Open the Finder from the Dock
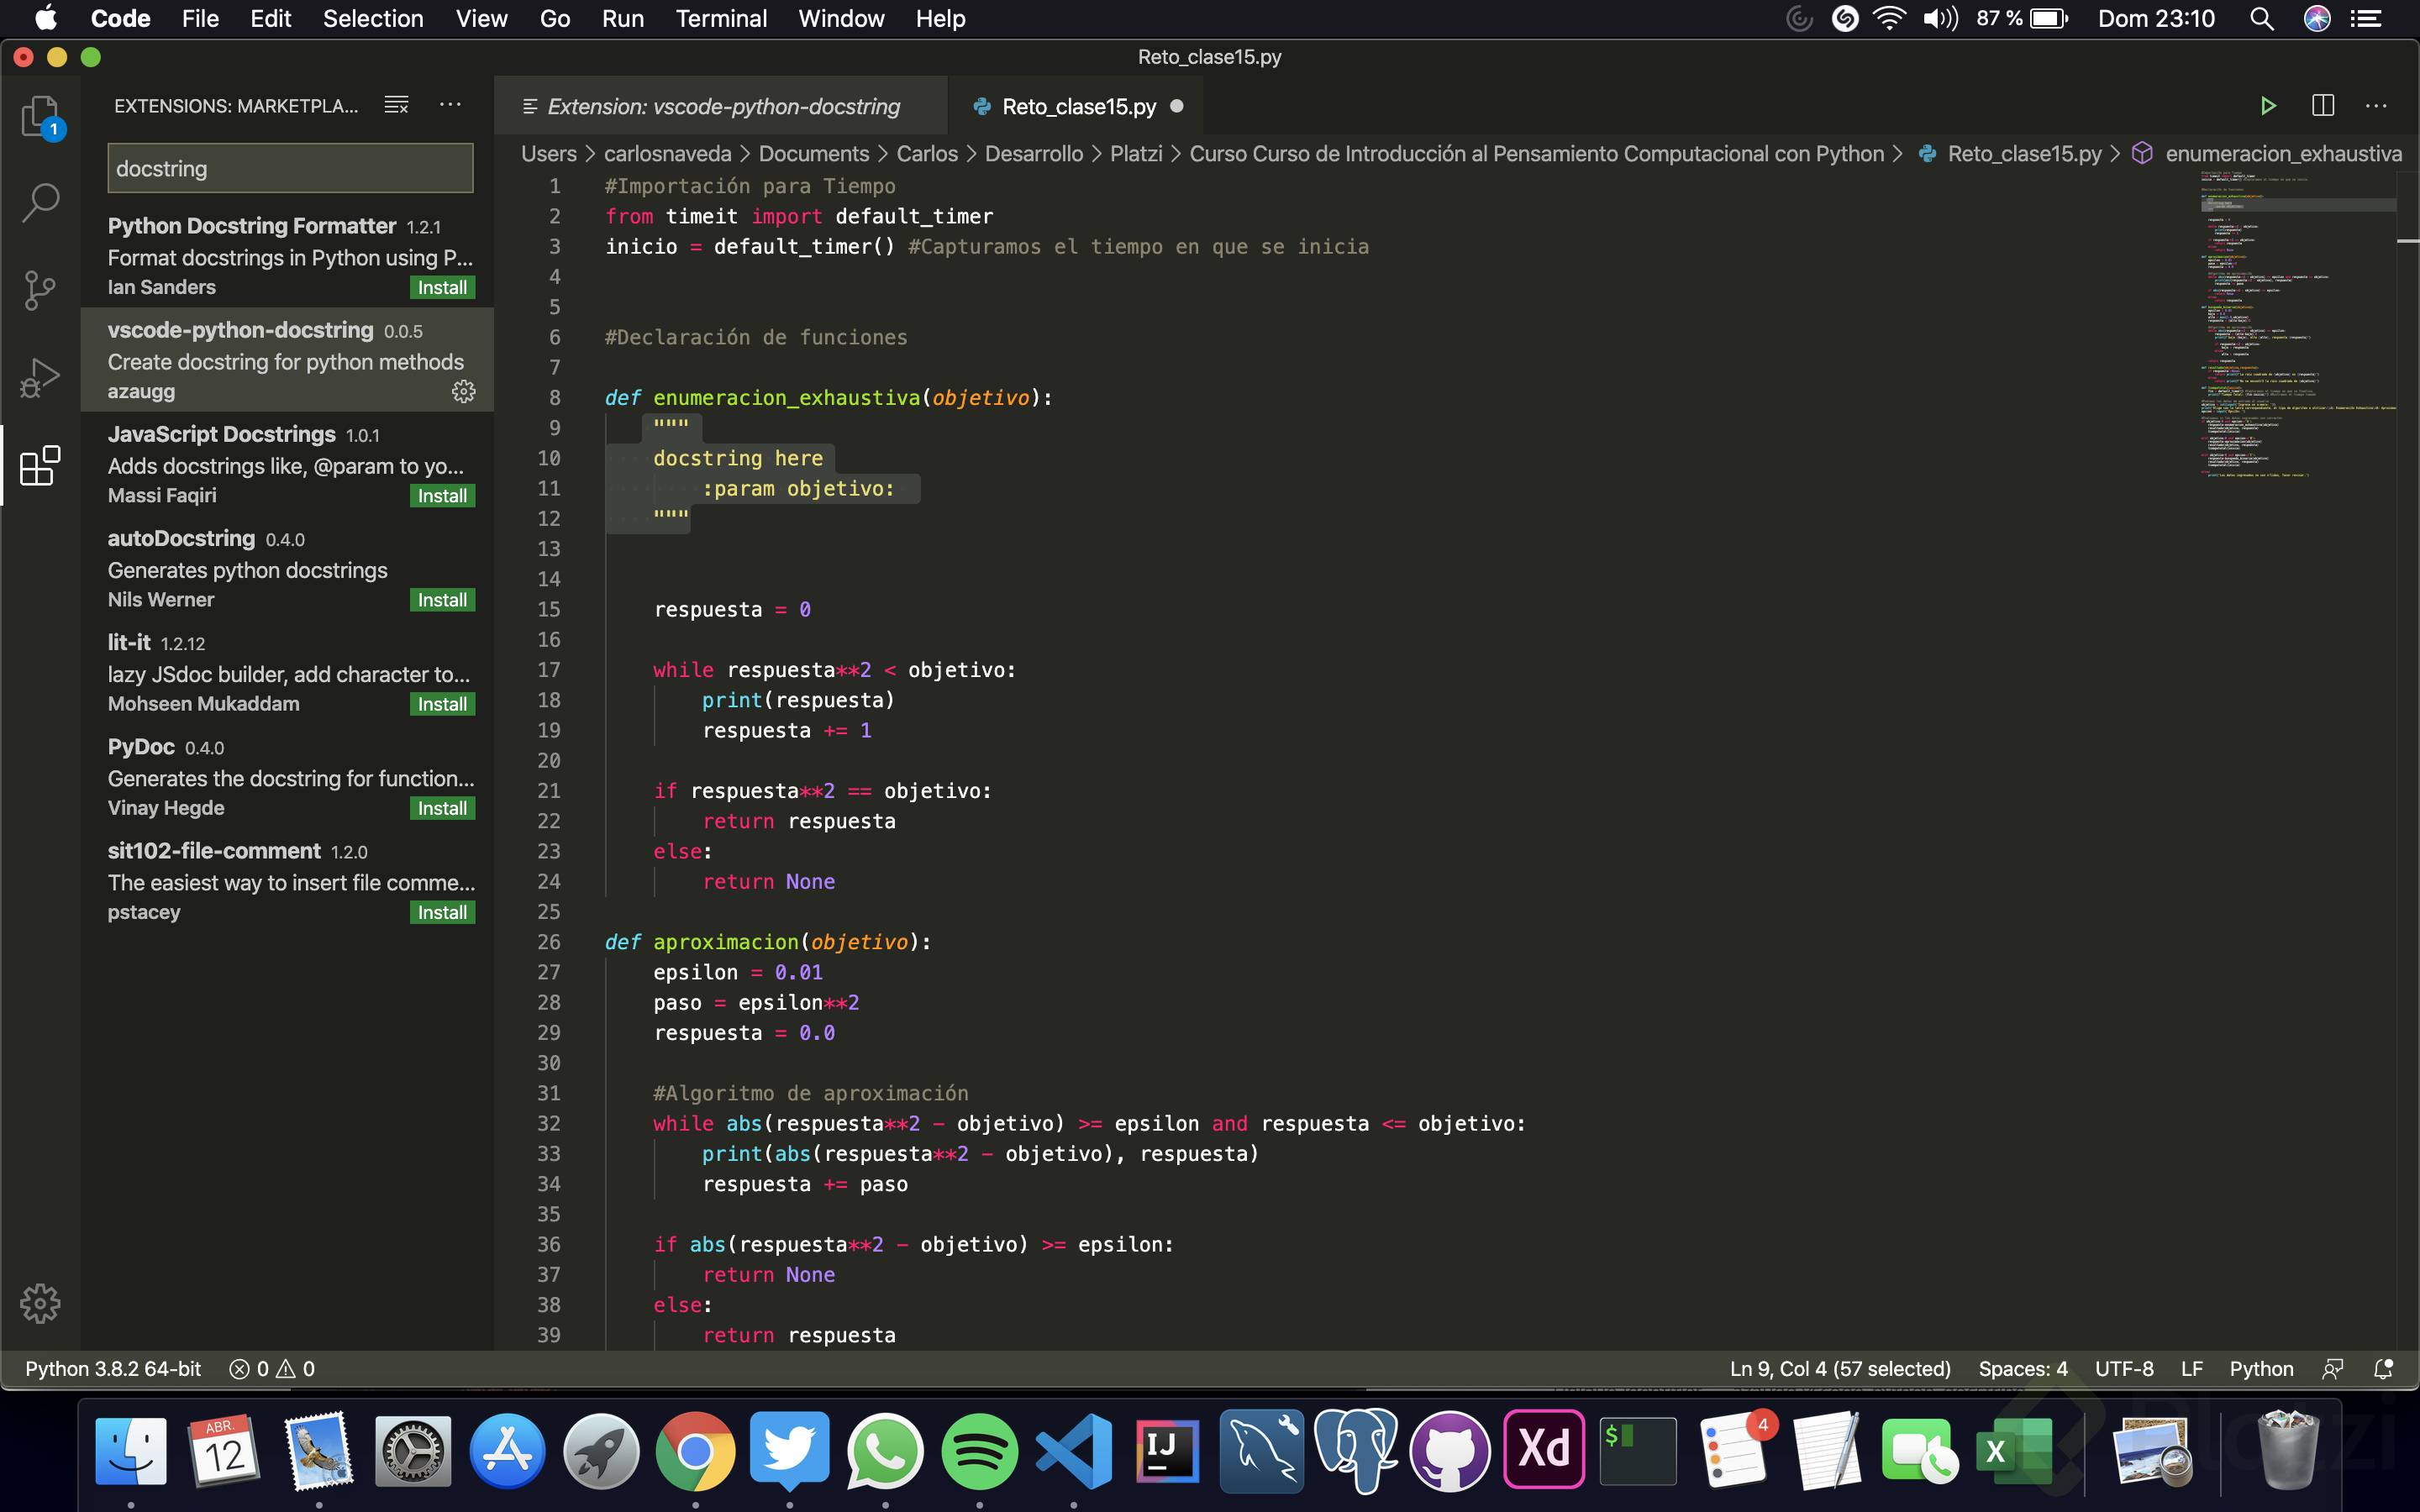The image size is (2420, 1512). tap(130, 1450)
